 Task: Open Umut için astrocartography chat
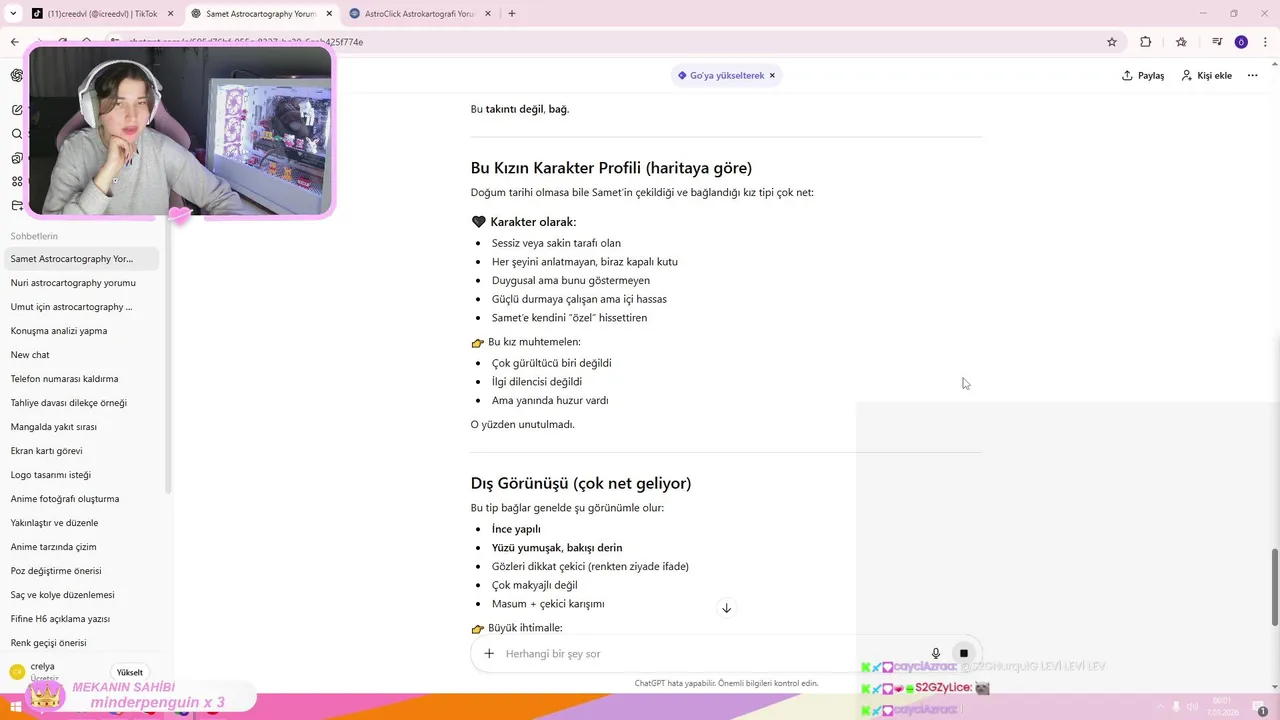[80, 307]
